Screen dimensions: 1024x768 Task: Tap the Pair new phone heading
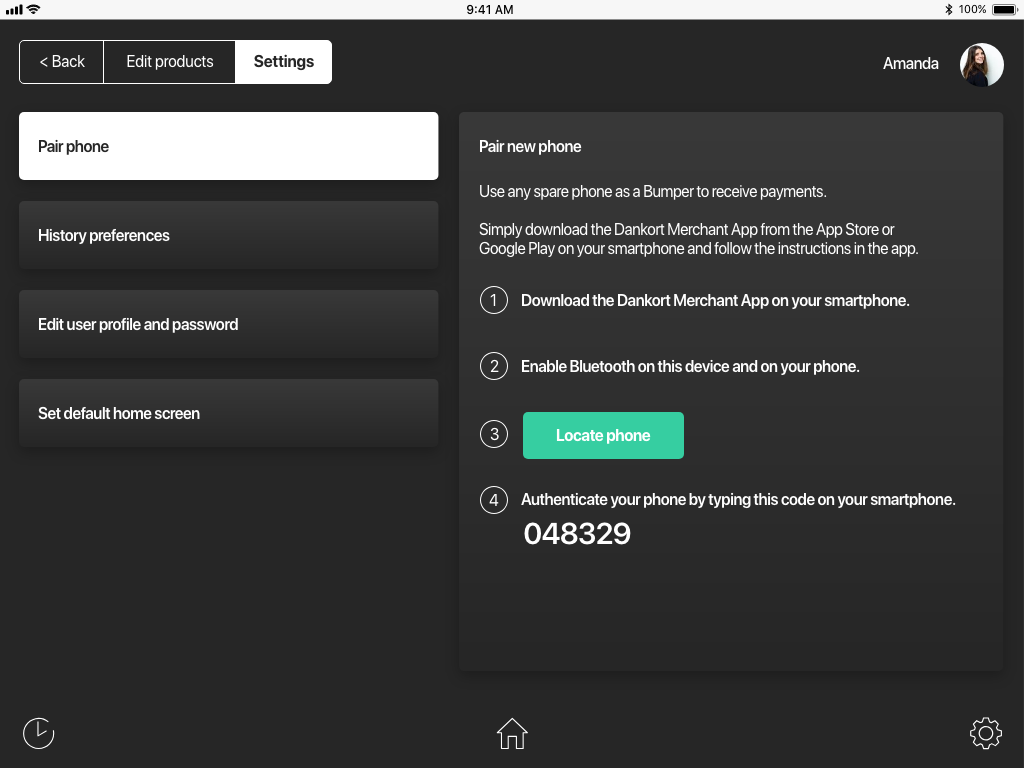[530, 146]
